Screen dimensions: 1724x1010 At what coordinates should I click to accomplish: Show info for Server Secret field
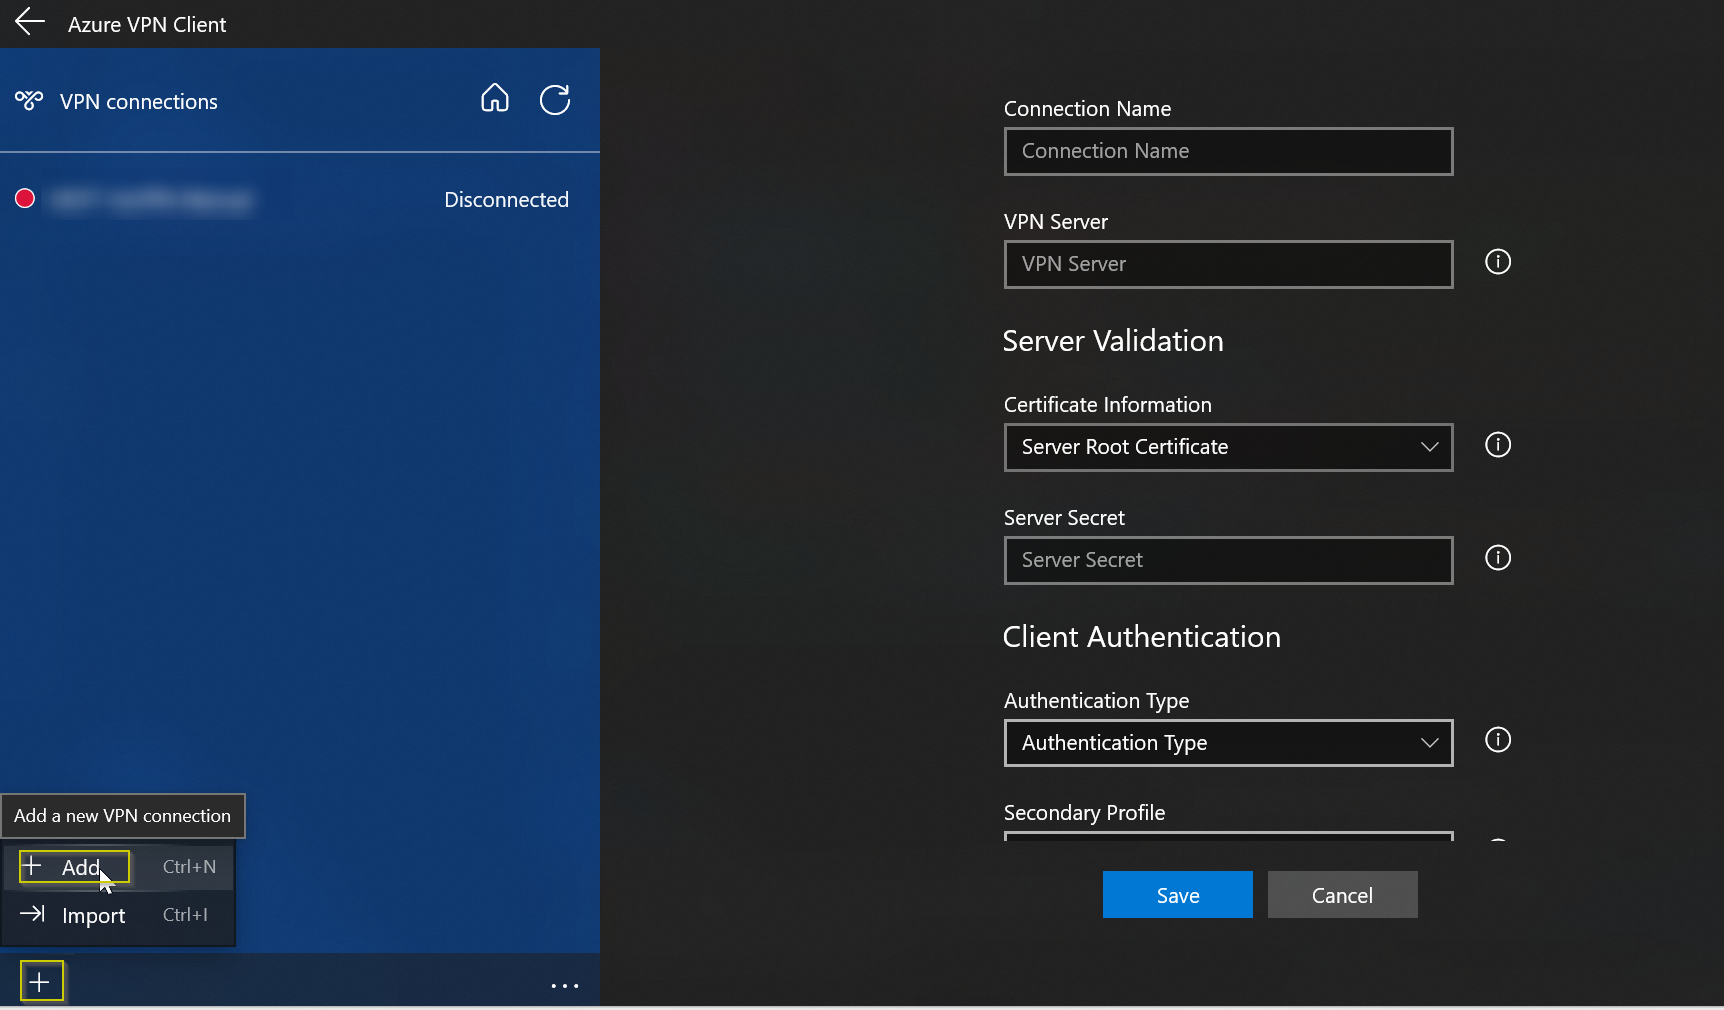pyautogui.click(x=1498, y=558)
